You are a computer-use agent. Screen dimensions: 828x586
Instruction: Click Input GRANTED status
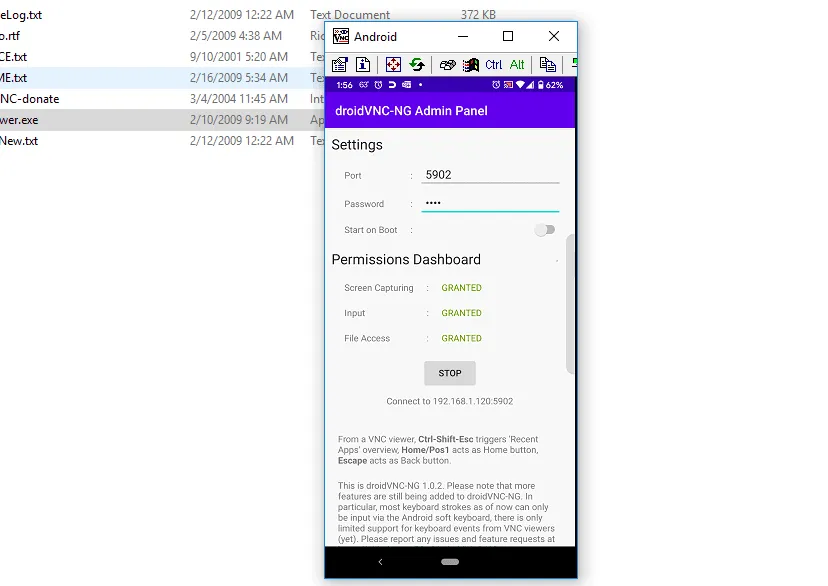(462, 313)
